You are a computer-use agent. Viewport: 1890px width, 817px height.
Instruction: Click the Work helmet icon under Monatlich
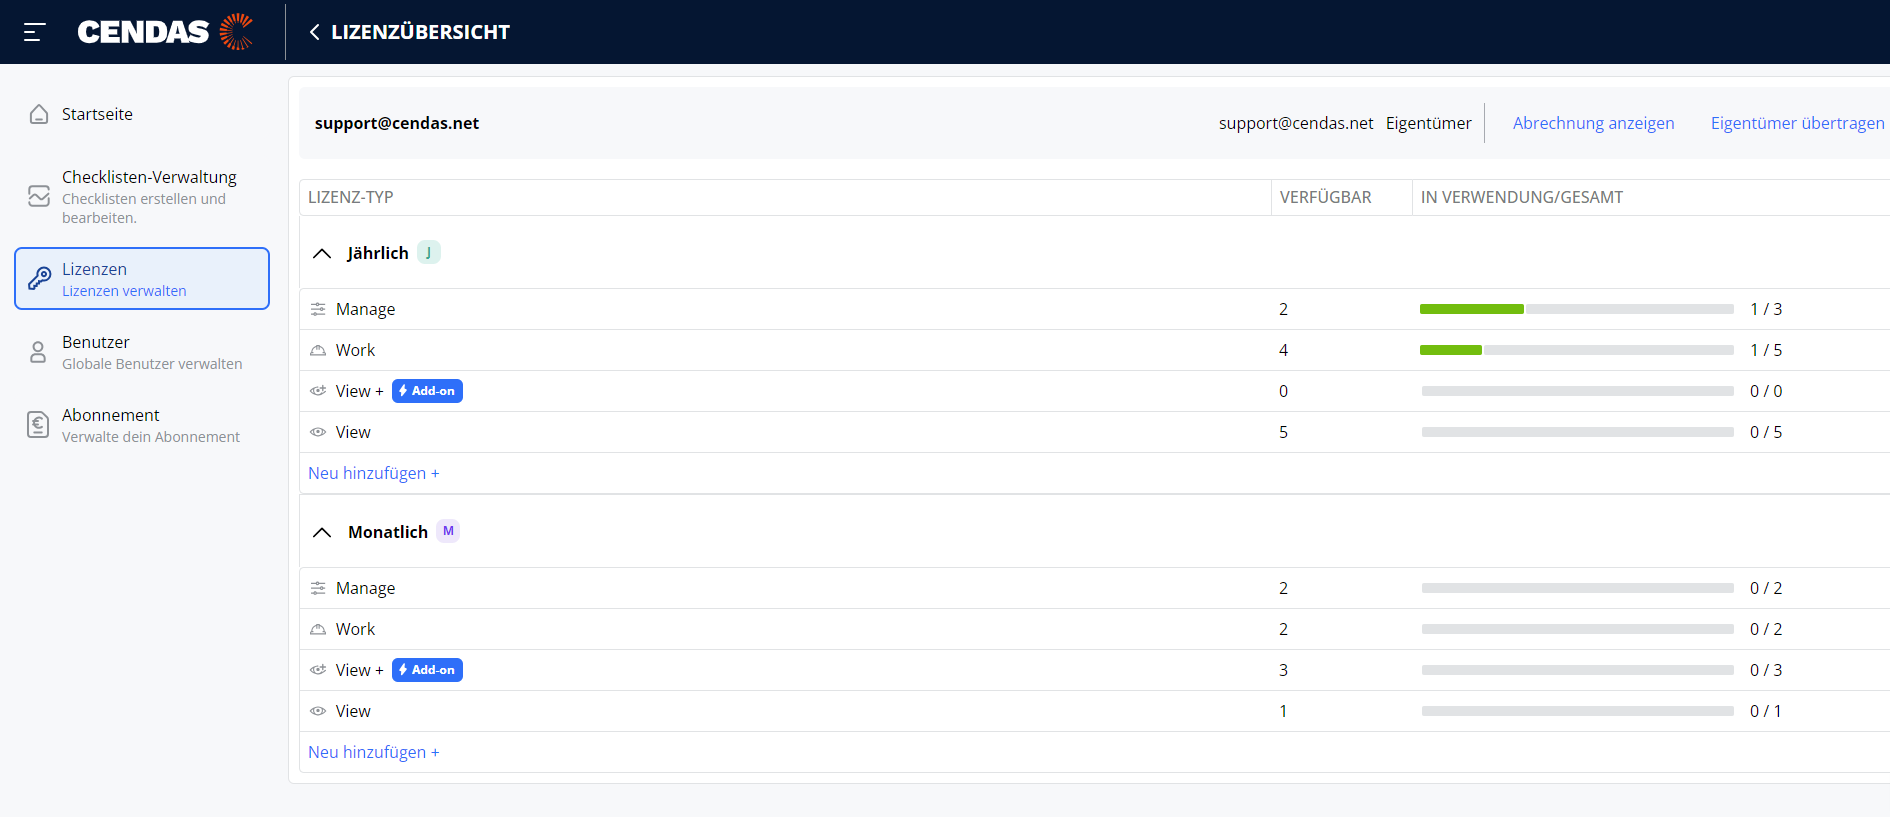pyautogui.click(x=318, y=629)
